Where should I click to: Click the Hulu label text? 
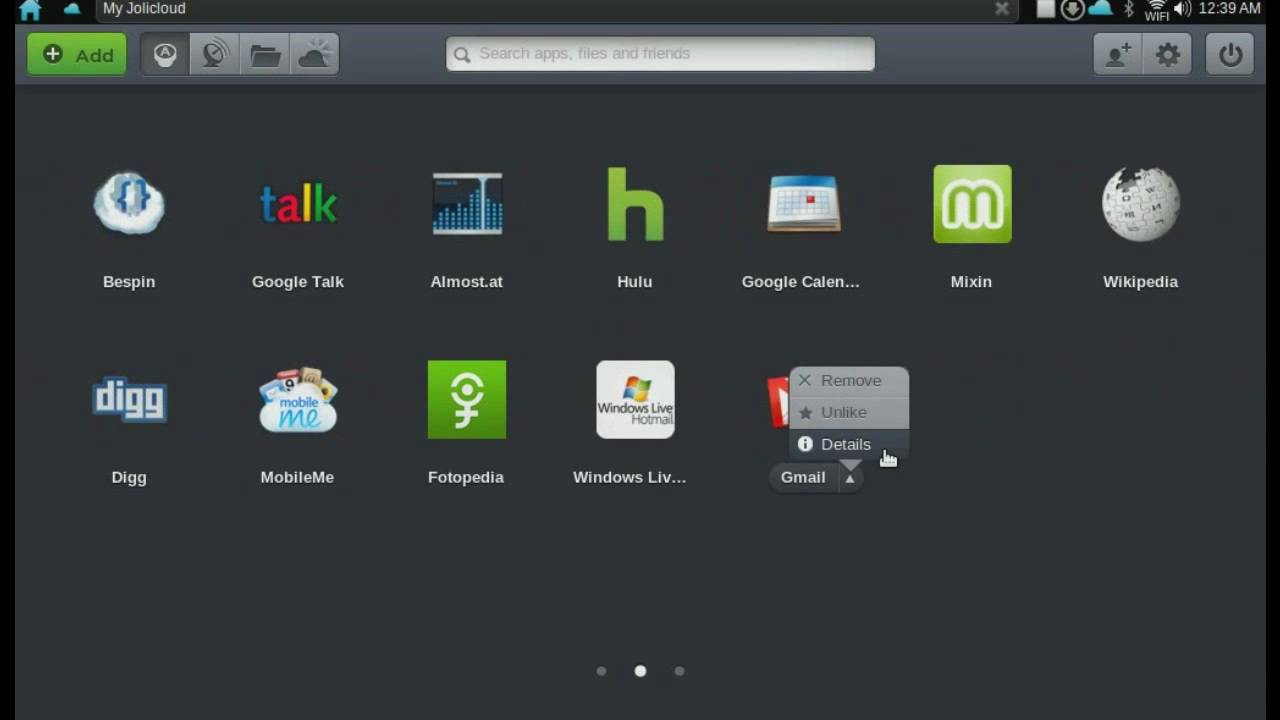pyautogui.click(x=635, y=282)
